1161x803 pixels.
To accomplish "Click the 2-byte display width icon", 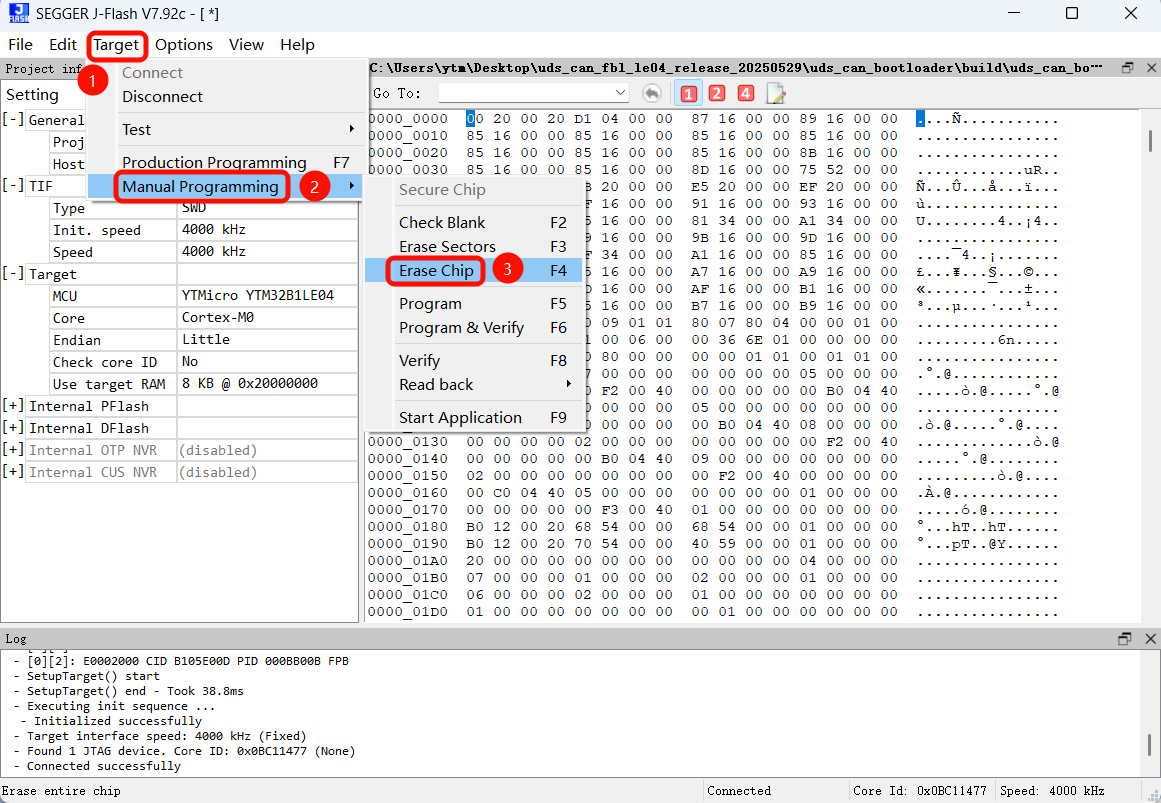I will click(x=717, y=93).
